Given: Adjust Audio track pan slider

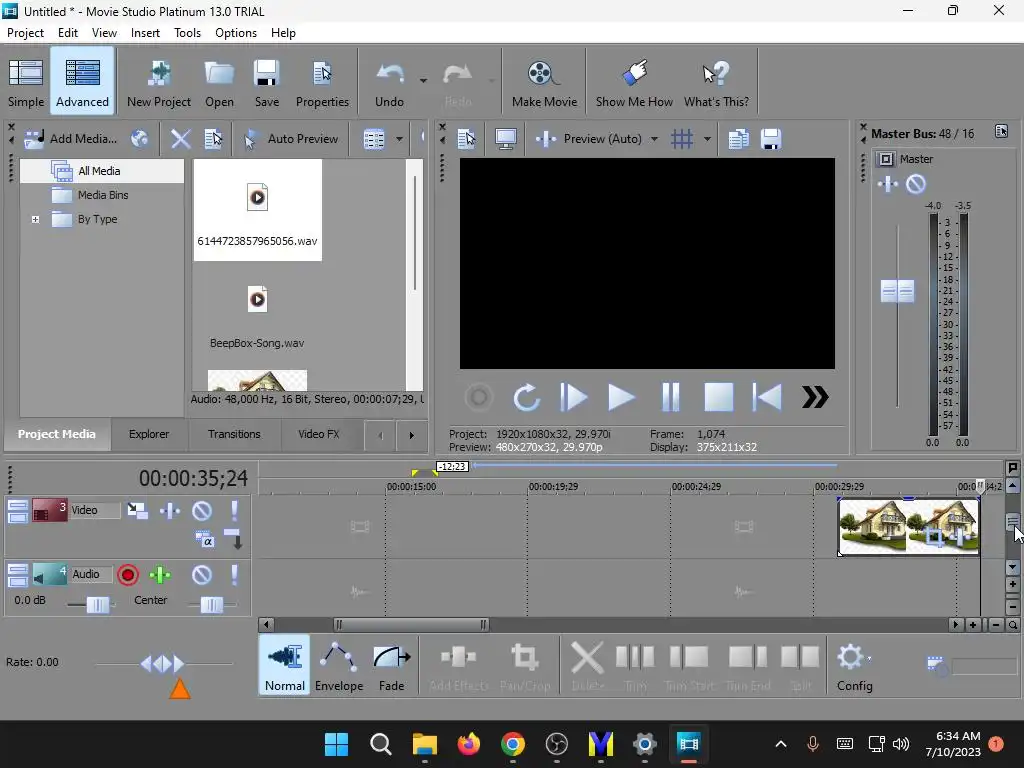Looking at the screenshot, I should (x=212, y=605).
